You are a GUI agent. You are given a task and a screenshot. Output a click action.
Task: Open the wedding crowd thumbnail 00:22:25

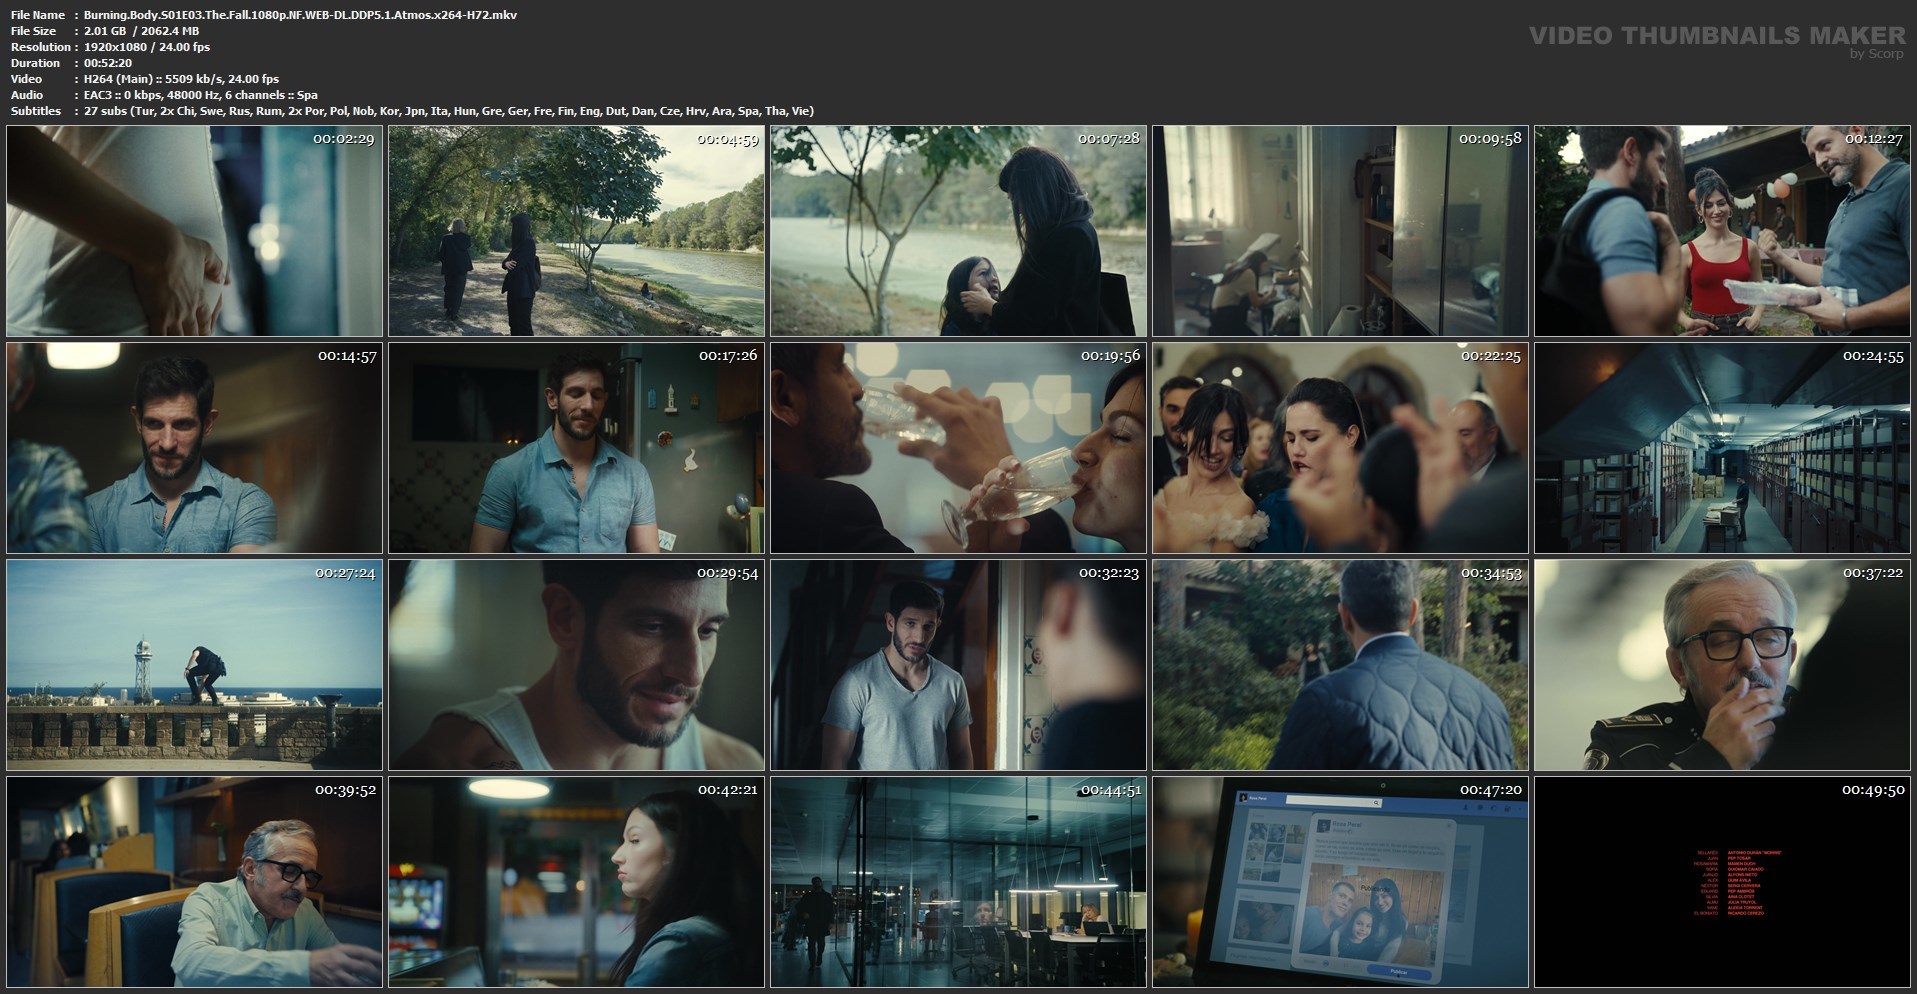pyautogui.click(x=1340, y=448)
